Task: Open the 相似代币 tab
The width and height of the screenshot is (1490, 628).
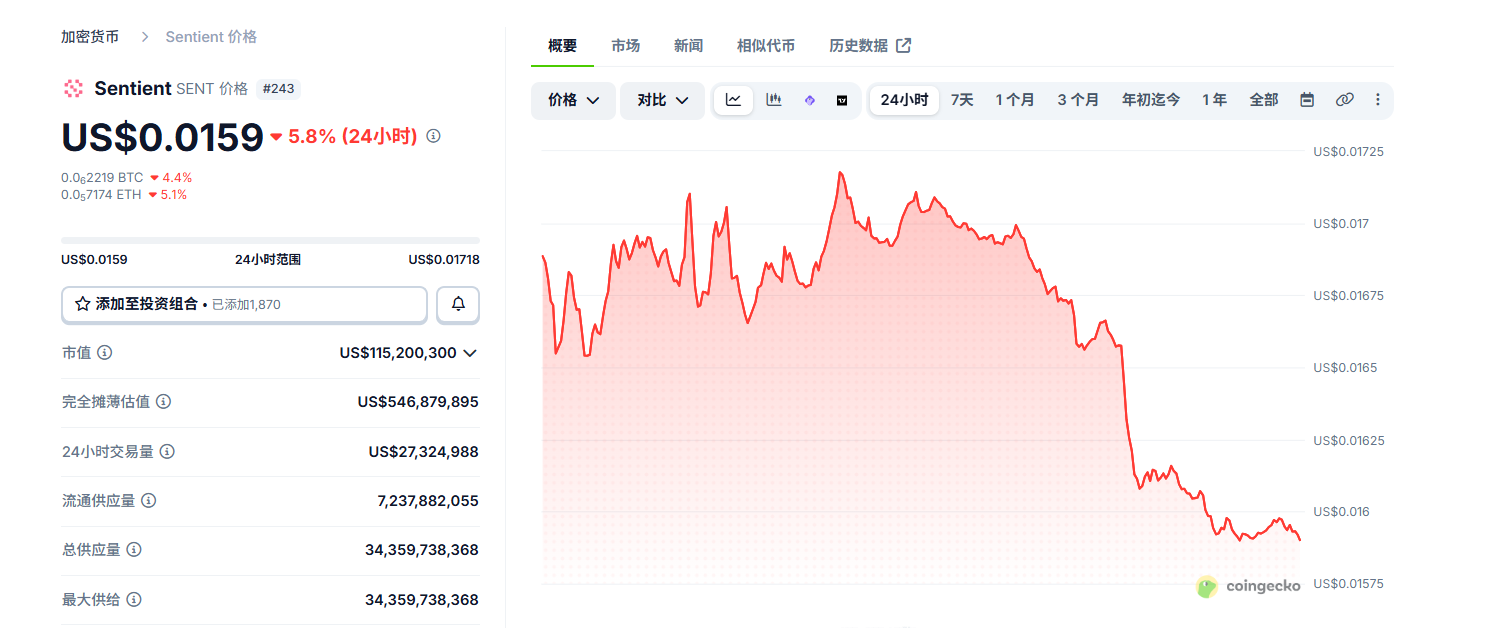Action: (766, 45)
